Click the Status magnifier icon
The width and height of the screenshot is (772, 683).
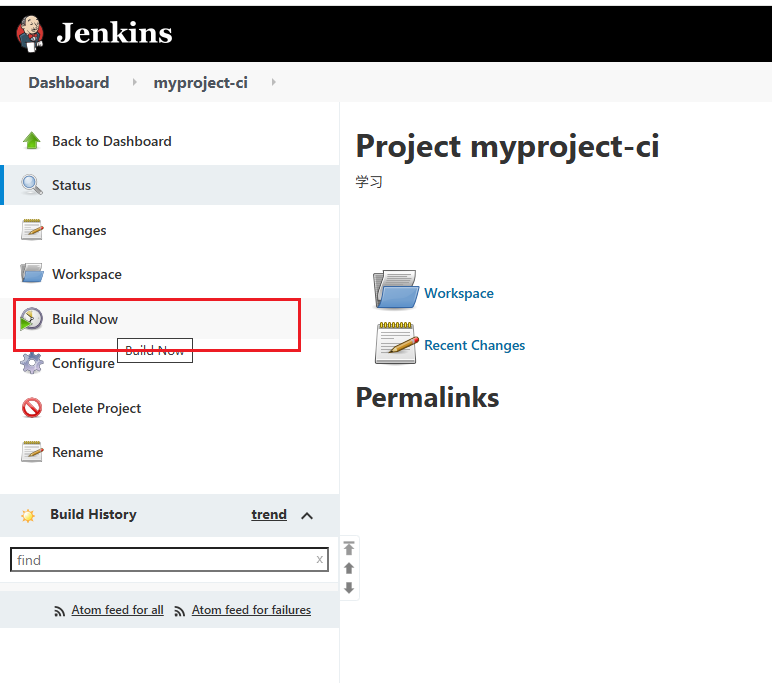click(32, 185)
